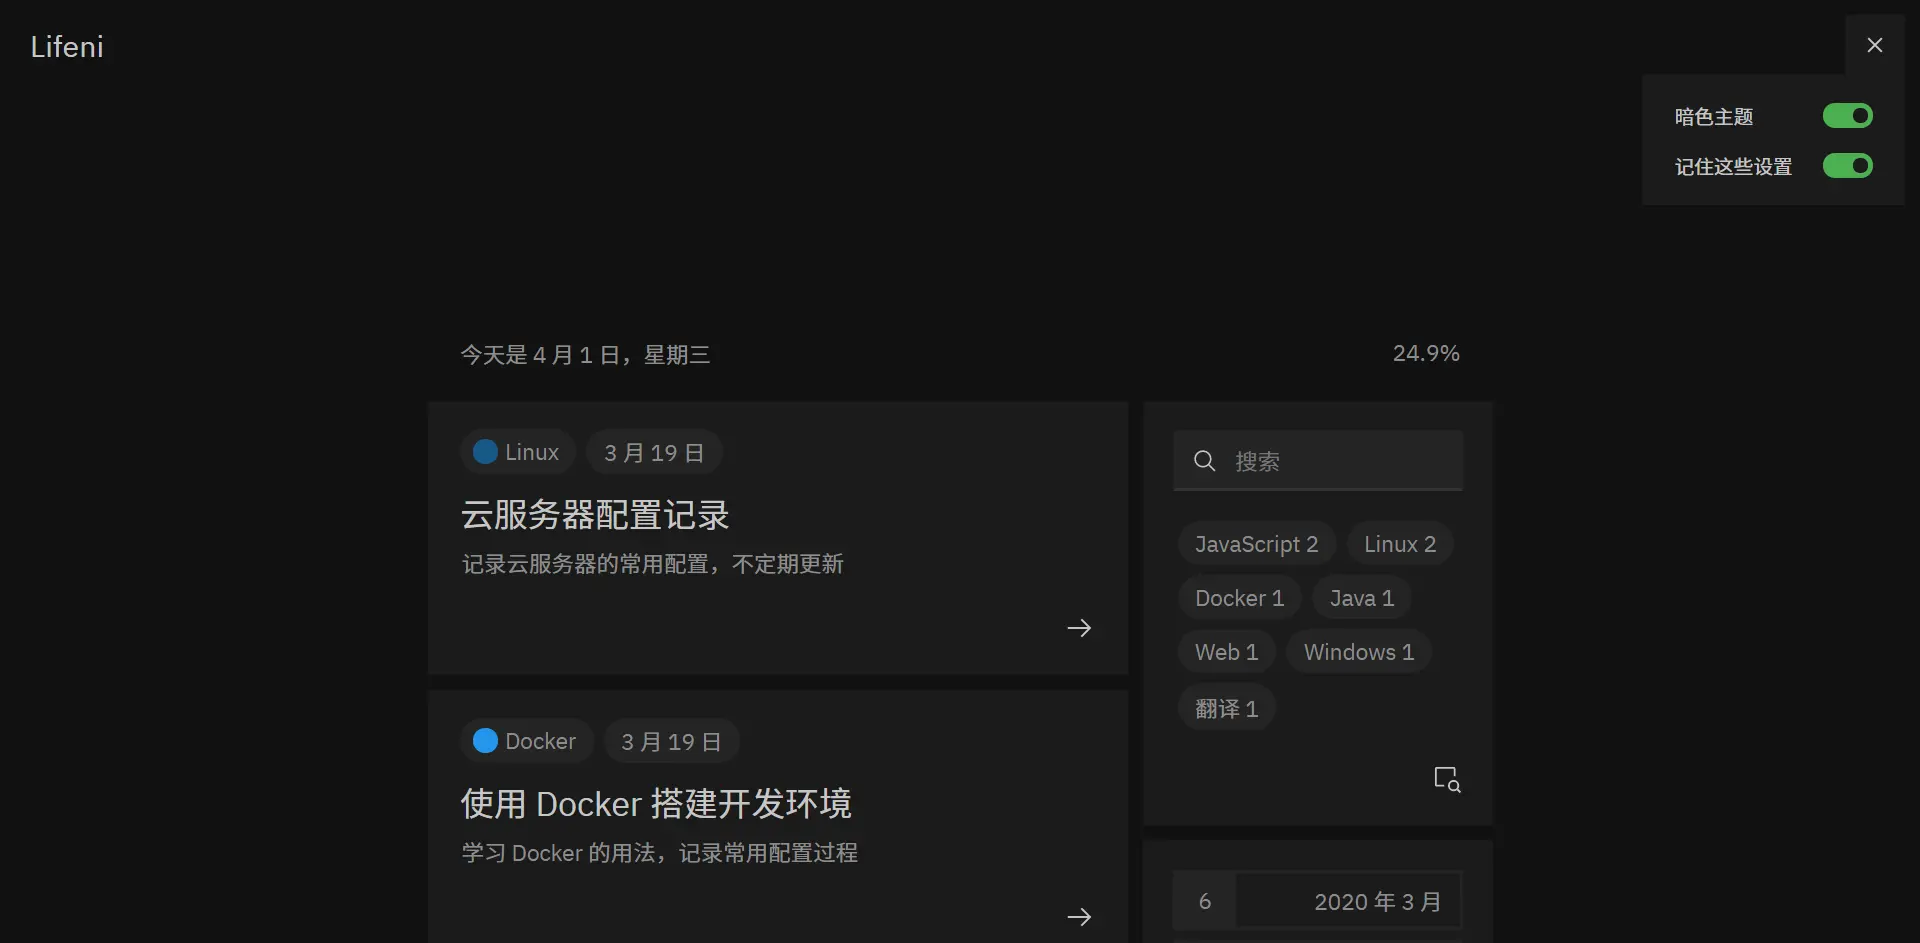The image size is (1920, 943).
Task: Filter posts by the JavaScript 2 tag
Action: (1256, 543)
